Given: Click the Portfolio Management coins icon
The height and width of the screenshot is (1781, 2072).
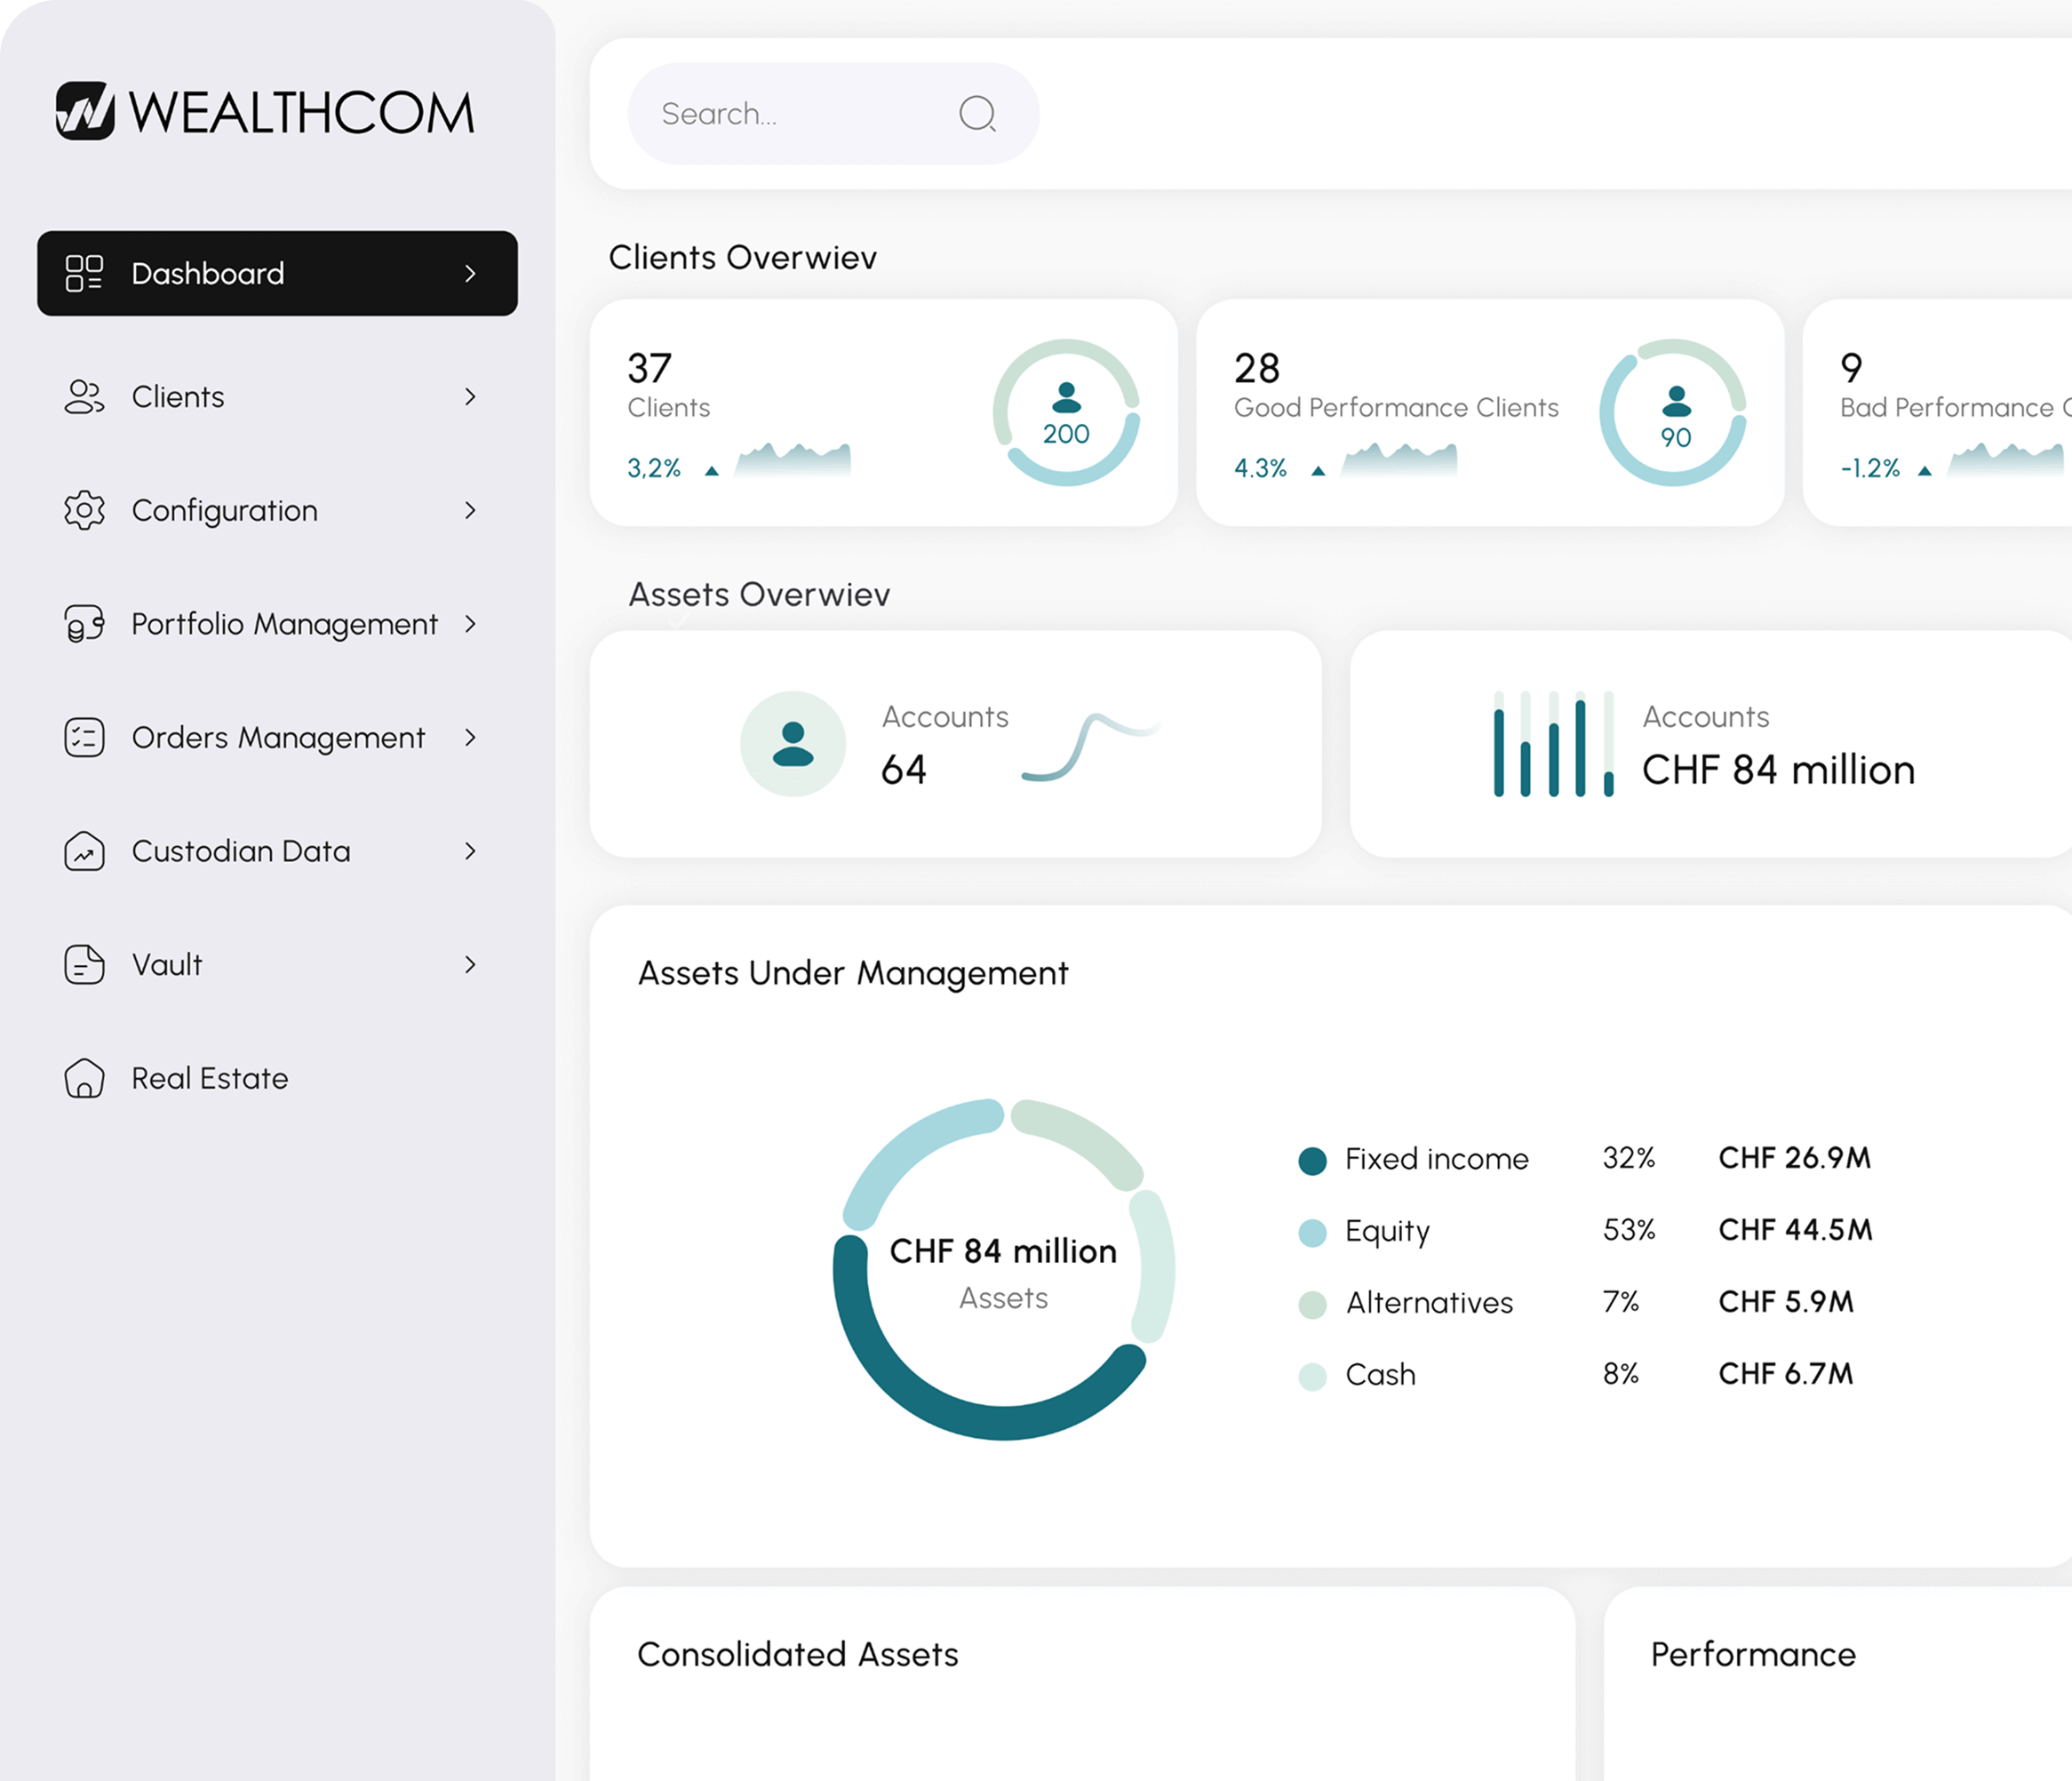Looking at the screenshot, I should click(x=84, y=624).
